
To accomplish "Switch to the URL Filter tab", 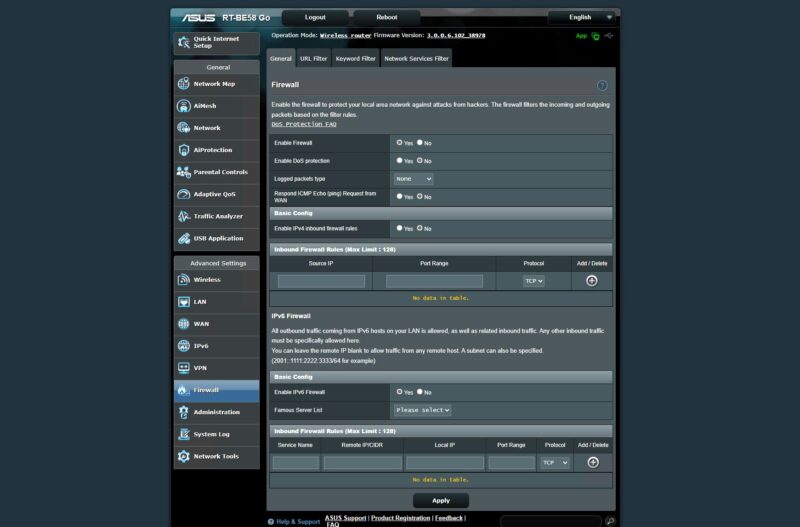I will pos(313,59).
